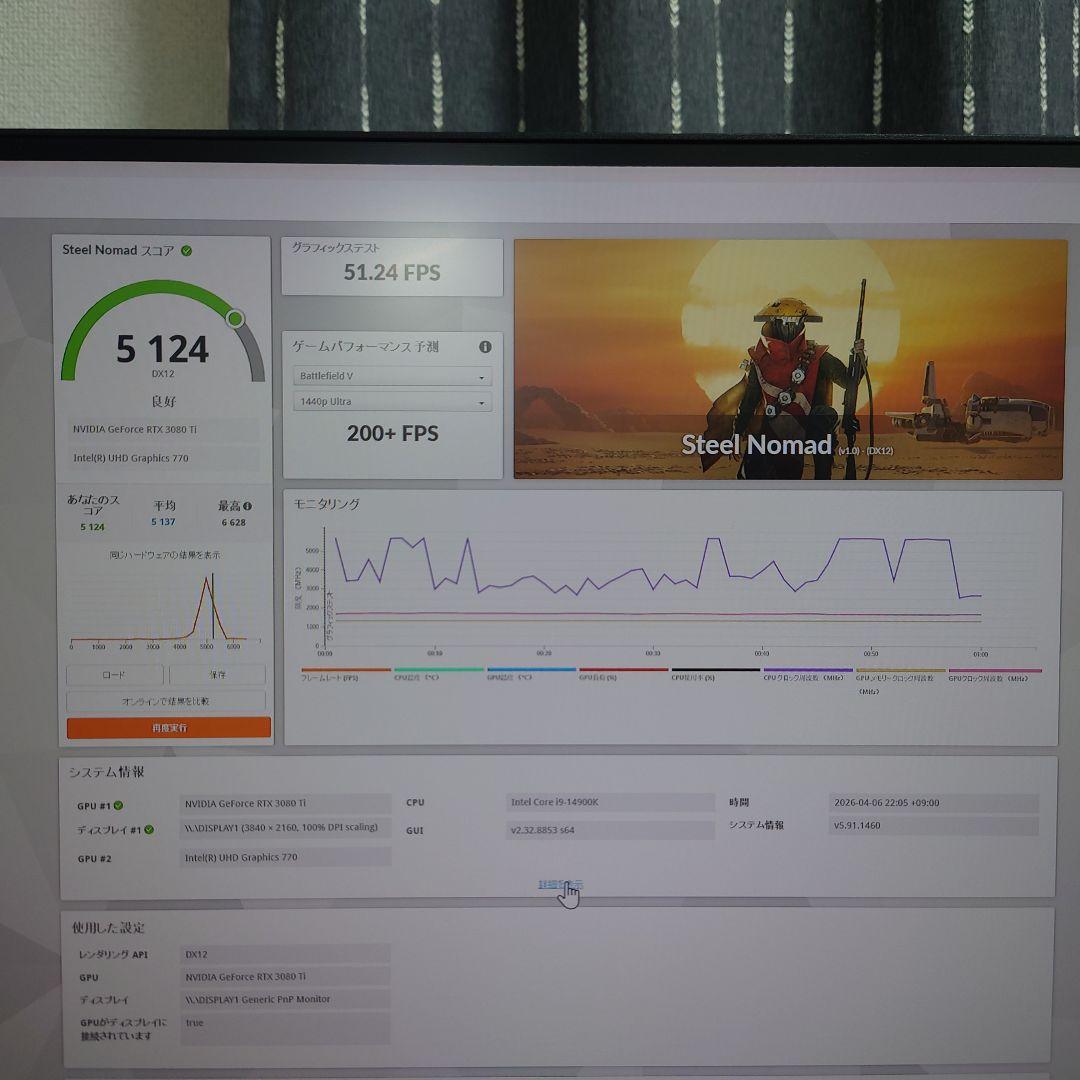Toggle フレームレート (FPS) legend series
The width and height of the screenshot is (1080, 1080).
coord(345,674)
